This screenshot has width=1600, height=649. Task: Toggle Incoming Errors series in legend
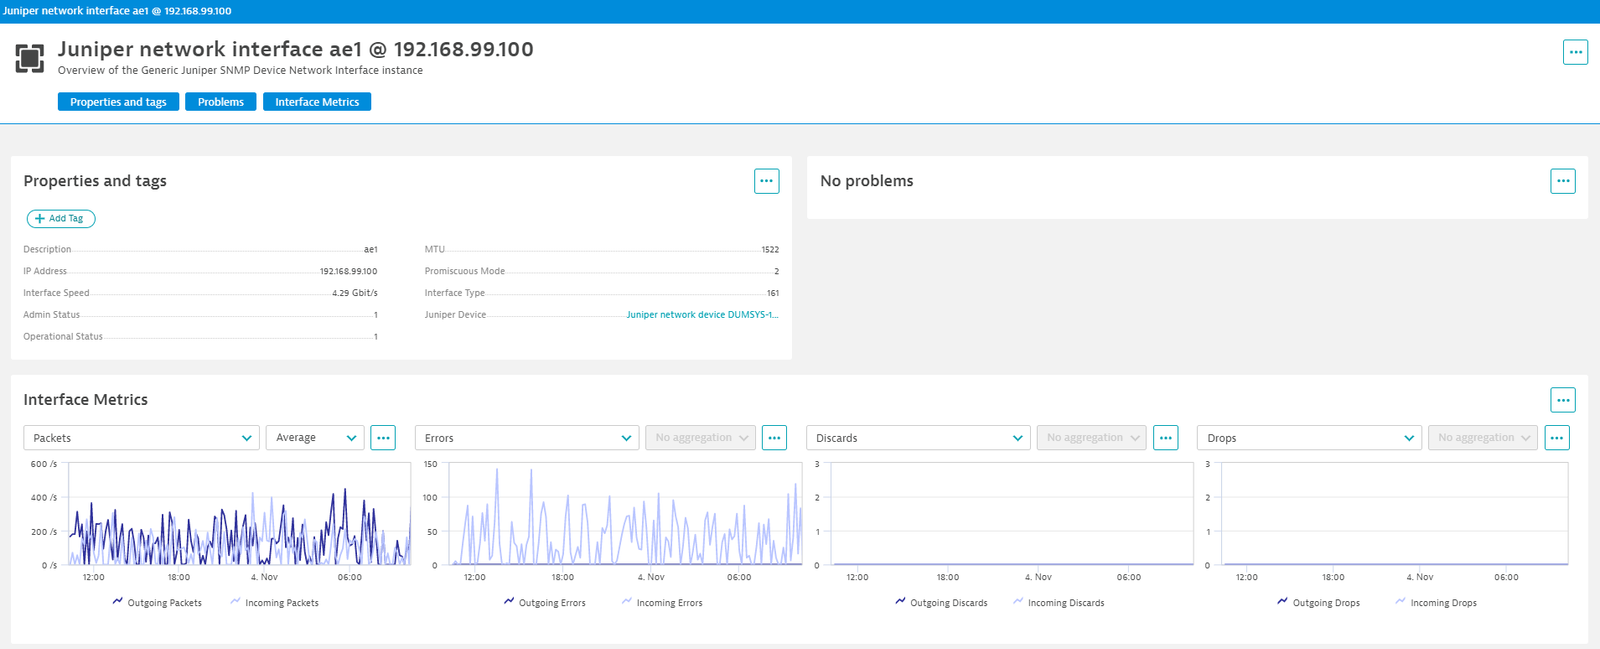pos(662,603)
